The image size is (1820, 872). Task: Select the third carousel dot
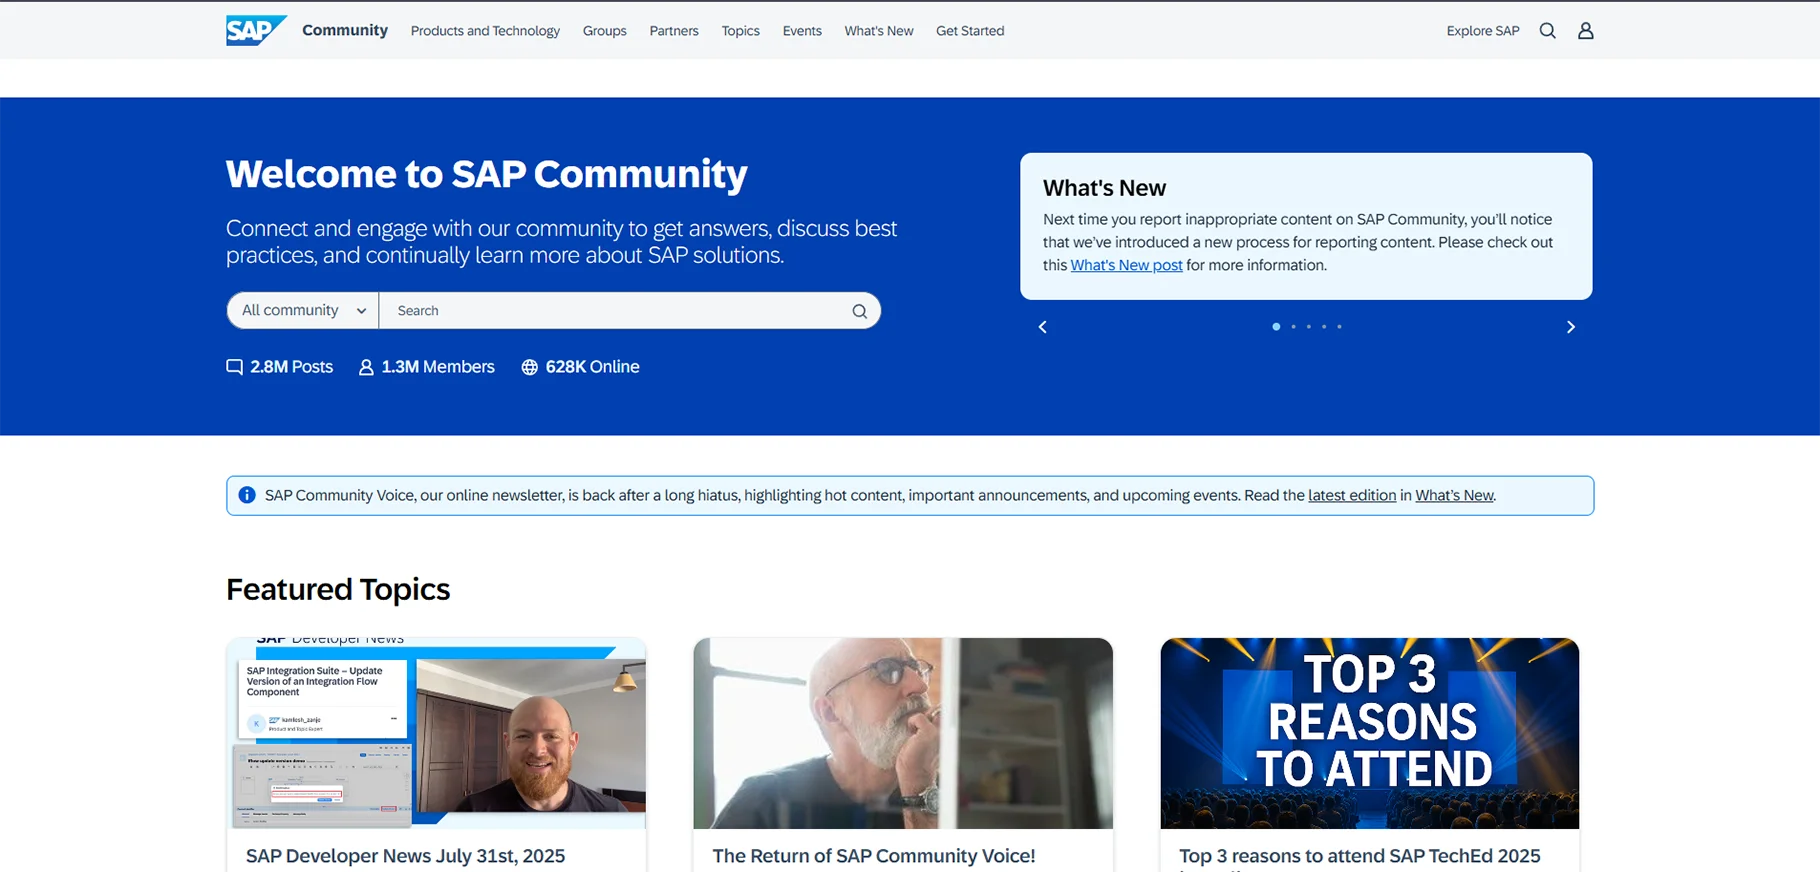click(x=1308, y=327)
